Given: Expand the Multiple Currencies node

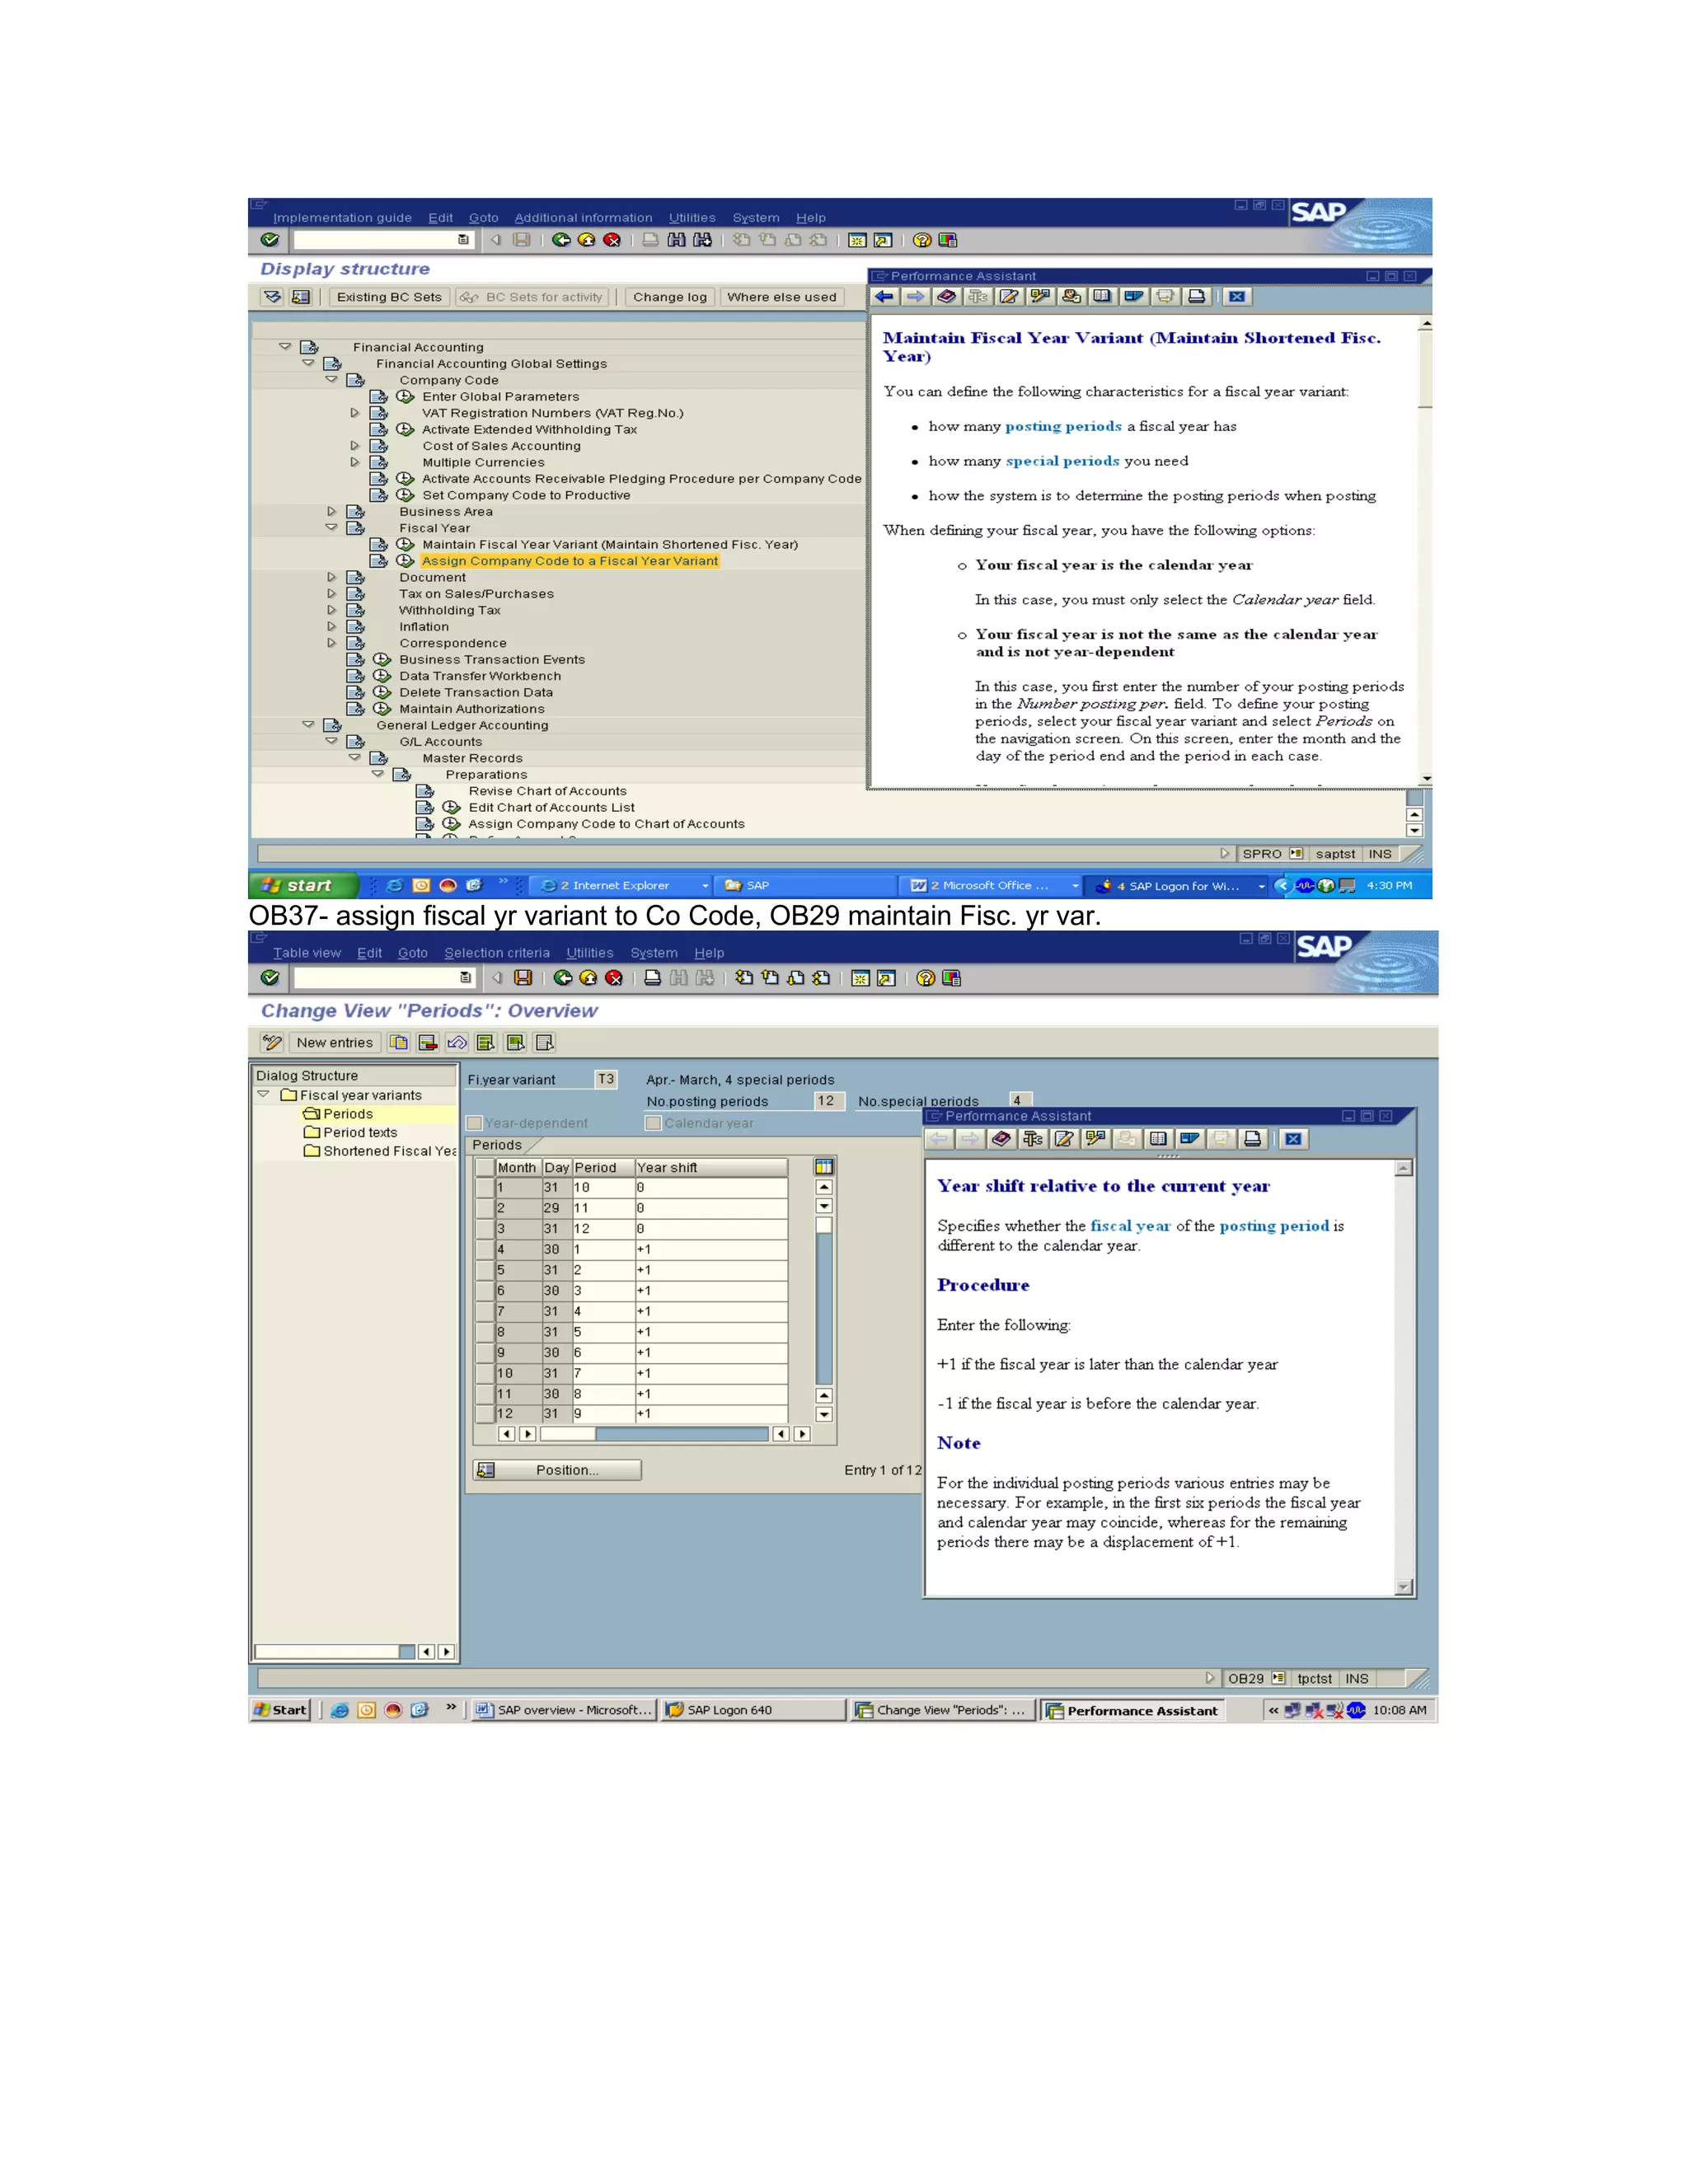Looking at the screenshot, I should tap(354, 462).
